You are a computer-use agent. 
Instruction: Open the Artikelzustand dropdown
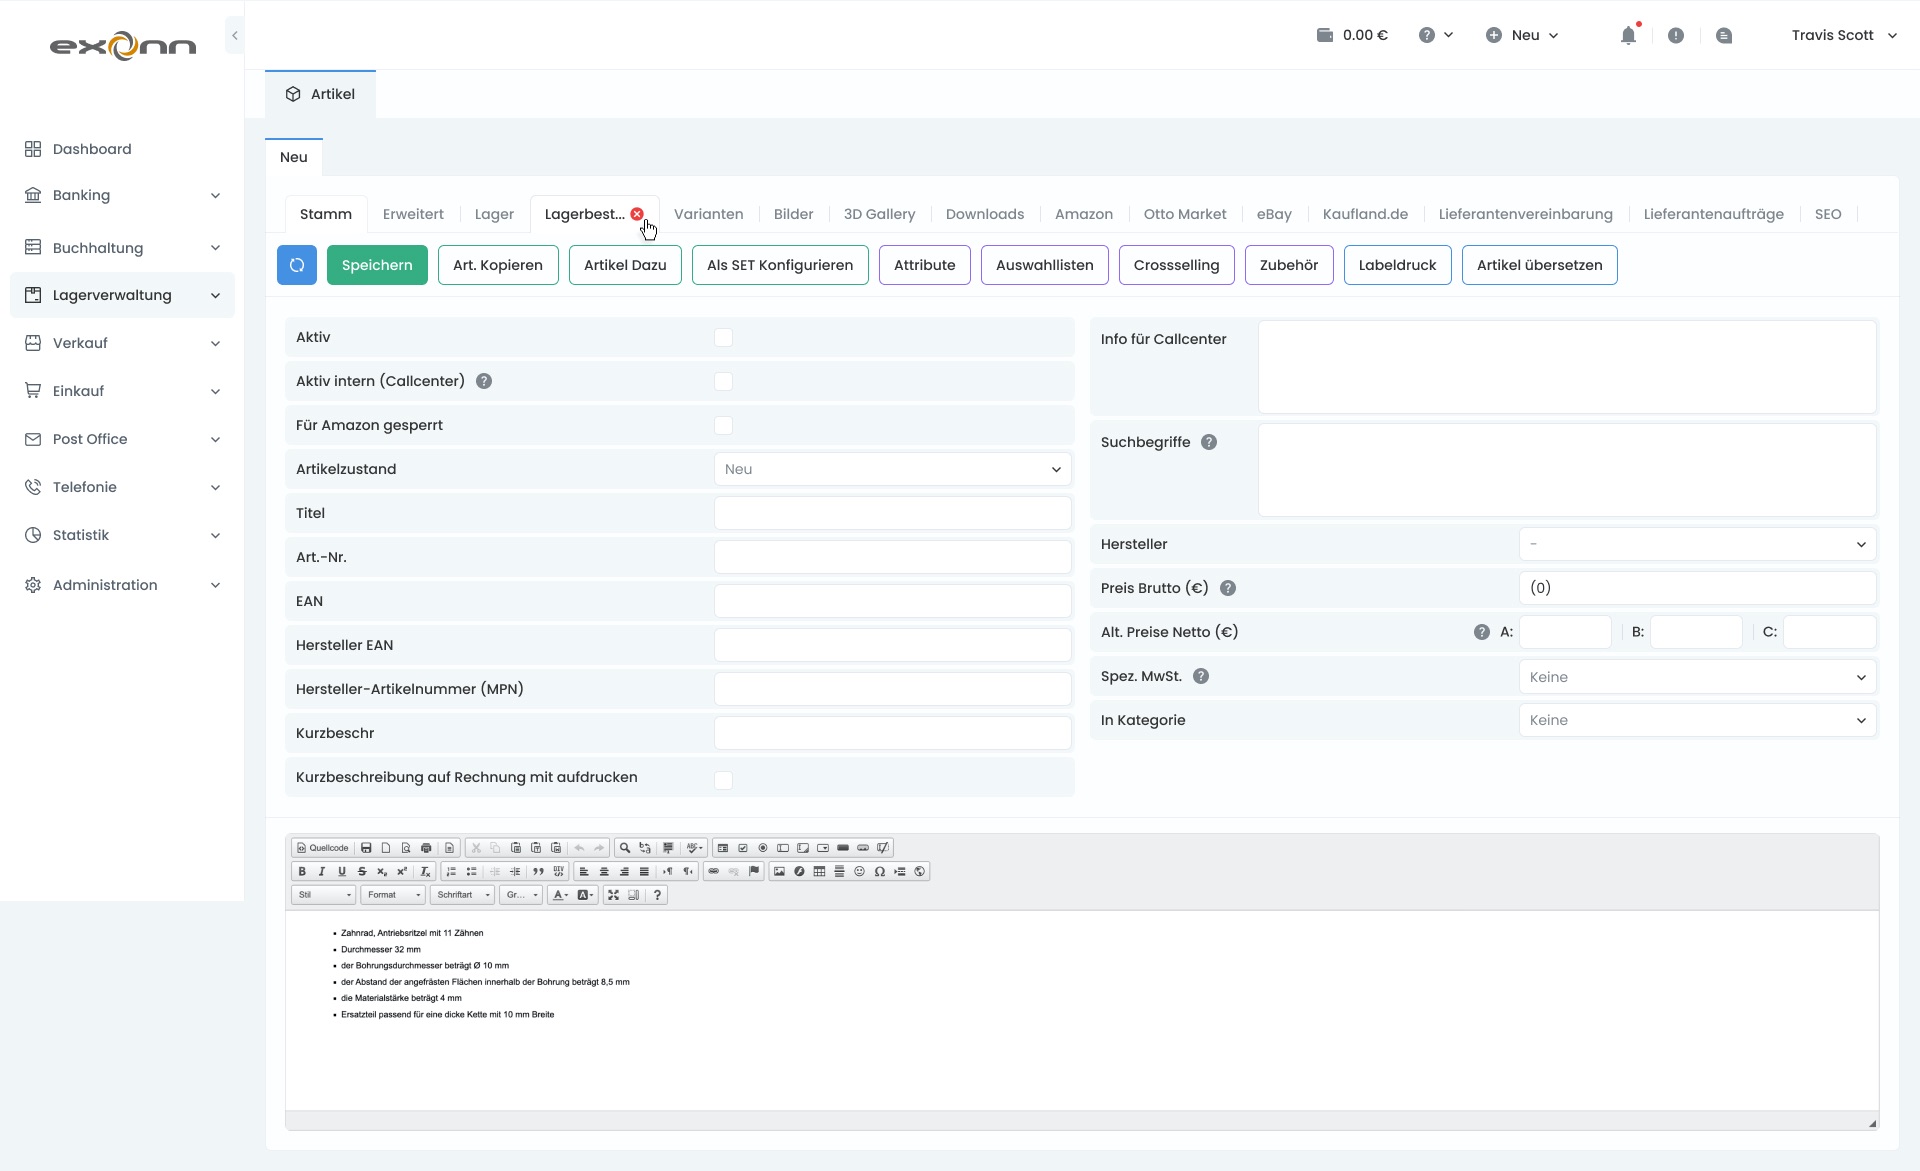pos(892,469)
